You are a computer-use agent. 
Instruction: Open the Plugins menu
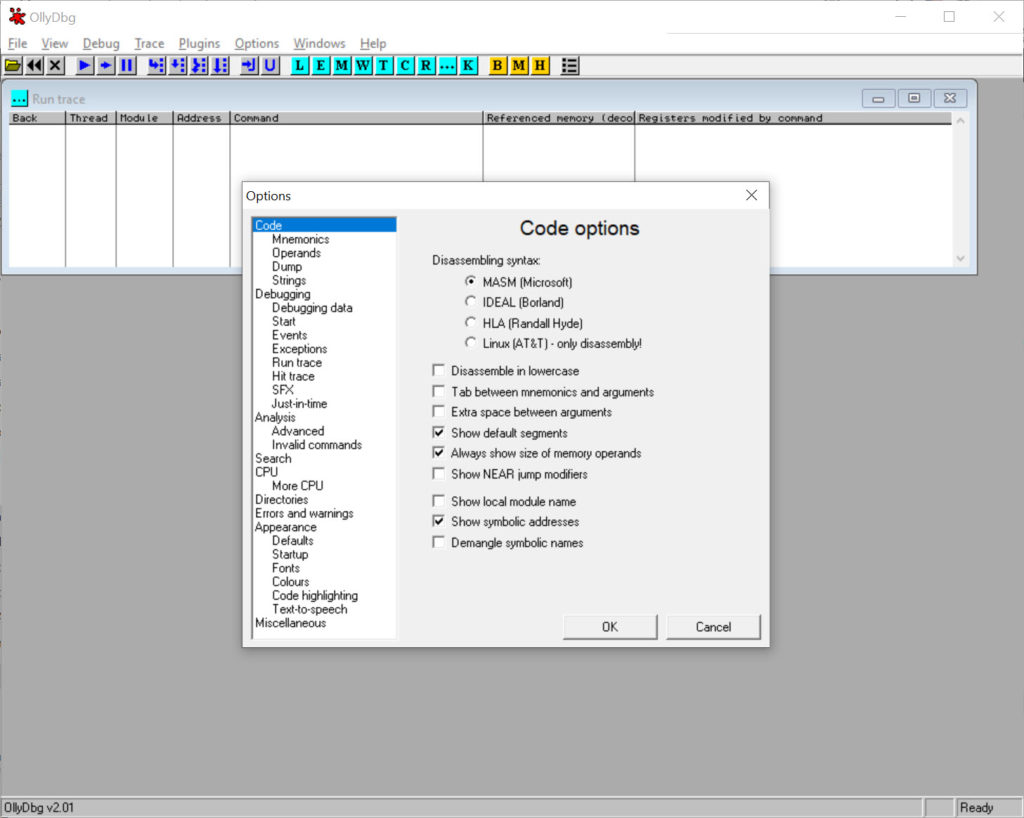199,43
